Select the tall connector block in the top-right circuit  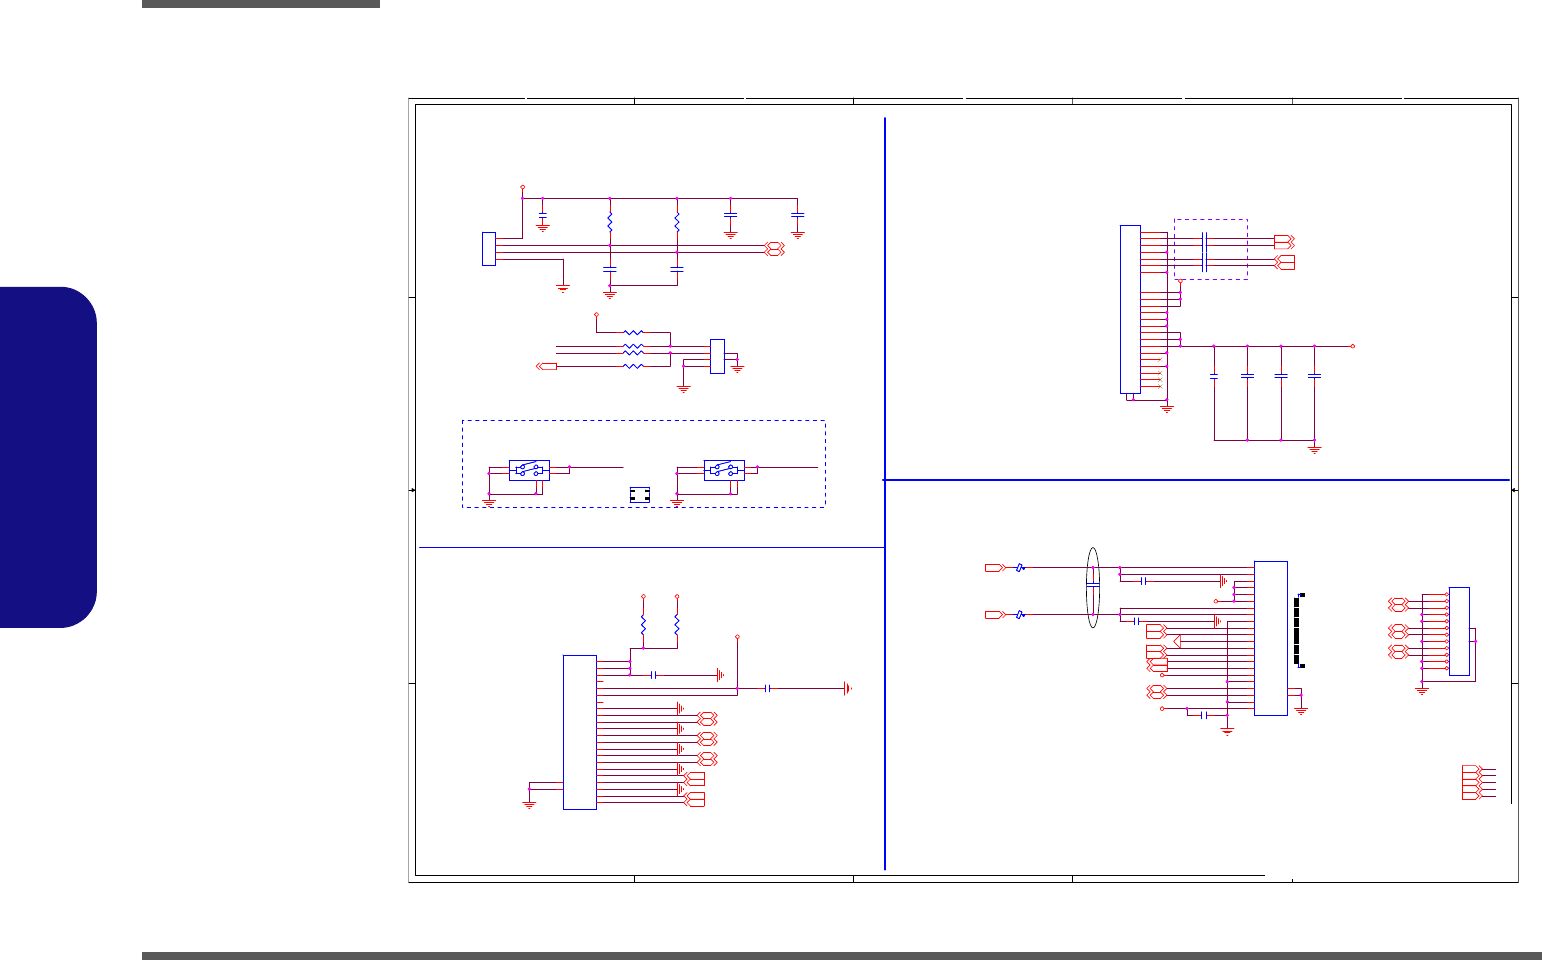click(x=1130, y=309)
